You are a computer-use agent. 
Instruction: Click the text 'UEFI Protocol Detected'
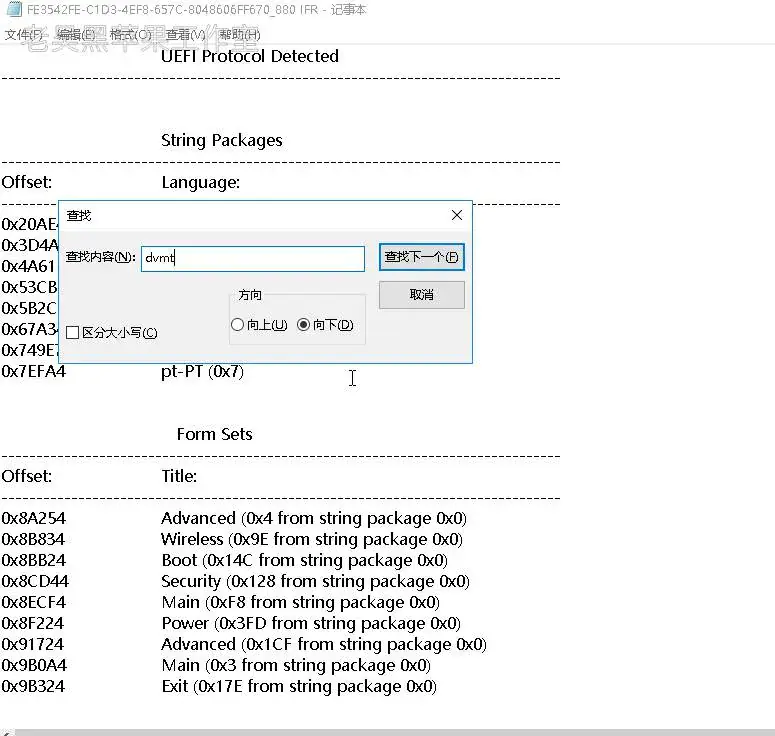(x=250, y=56)
